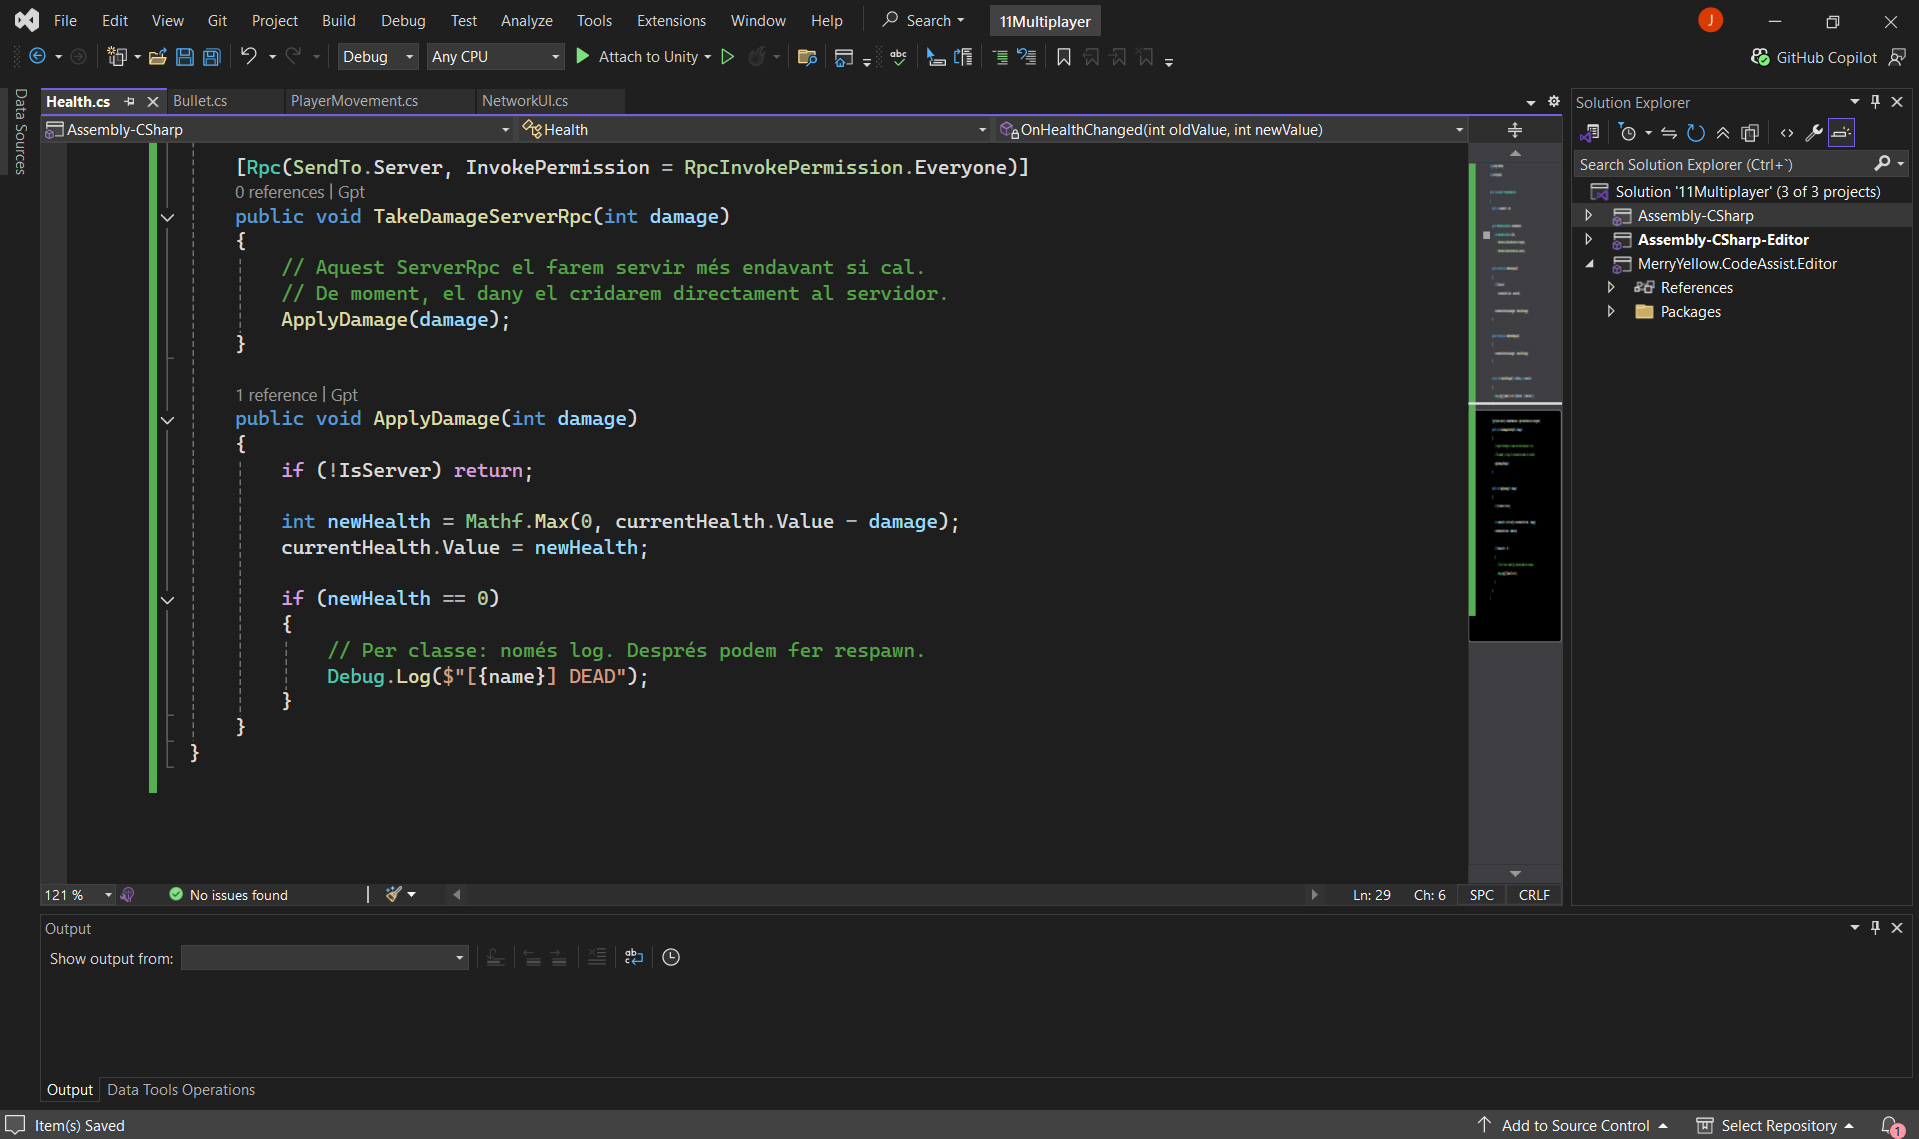
Task: Open GitHub Copilot icon in title bar
Action: tap(1761, 57)
